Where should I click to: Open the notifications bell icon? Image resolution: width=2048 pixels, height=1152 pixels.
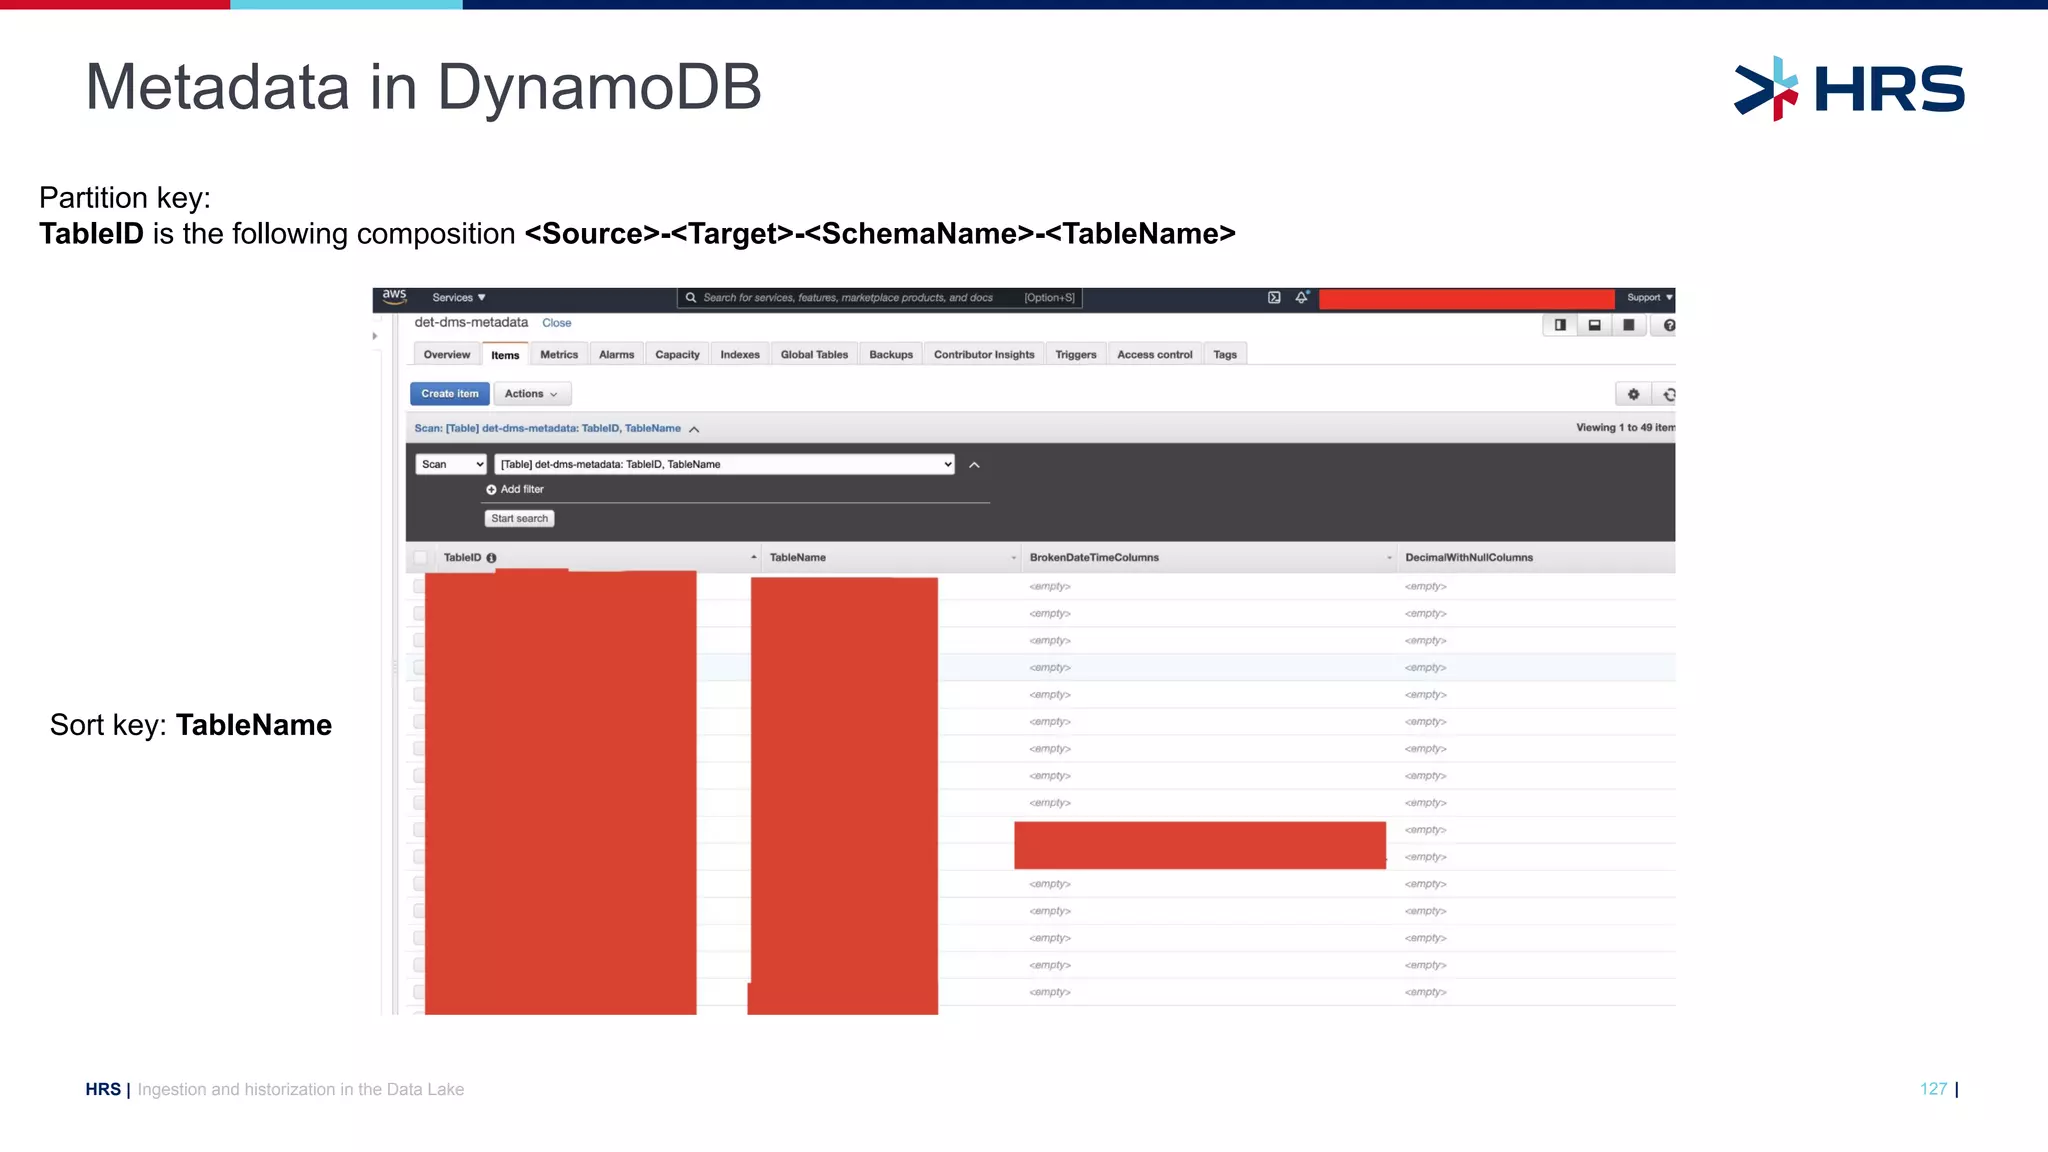pyautogui.click(x=1302, y=297)
